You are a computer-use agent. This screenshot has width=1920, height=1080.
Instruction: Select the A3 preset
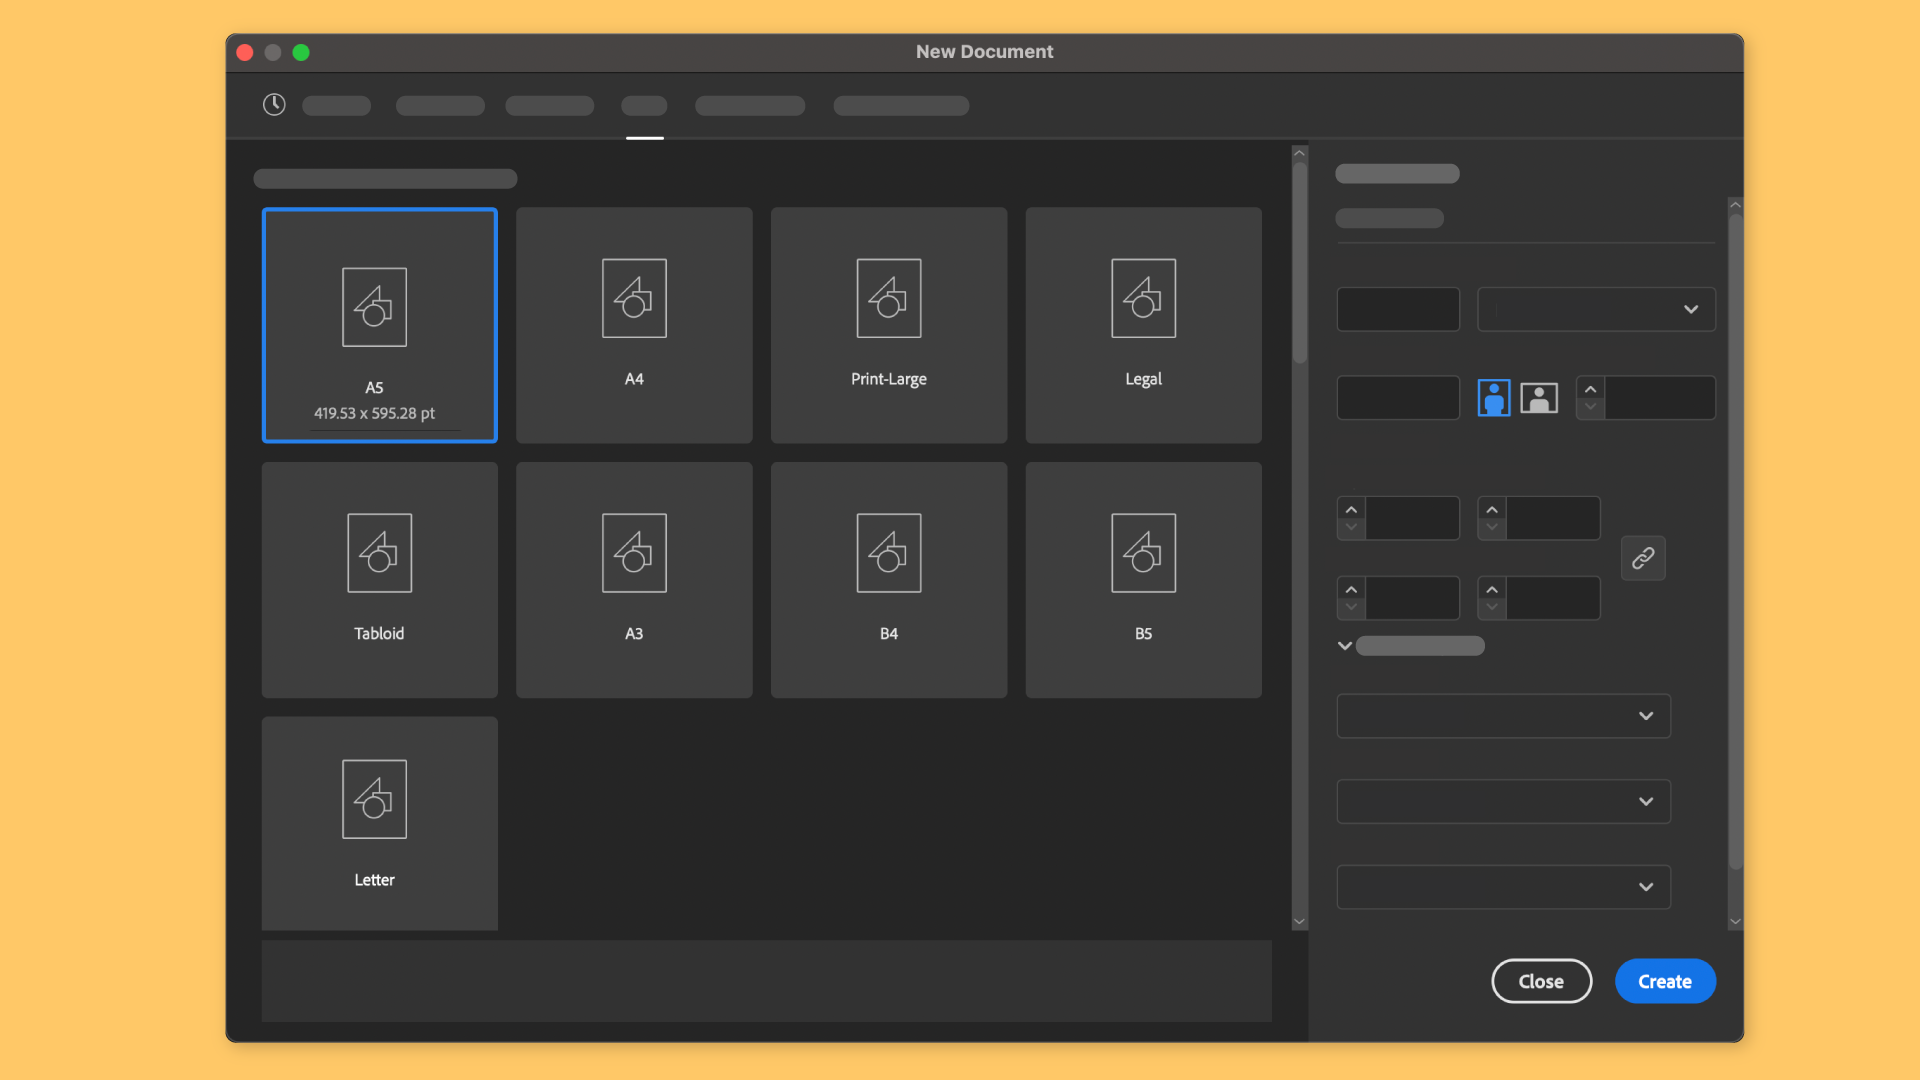(634, 580)
